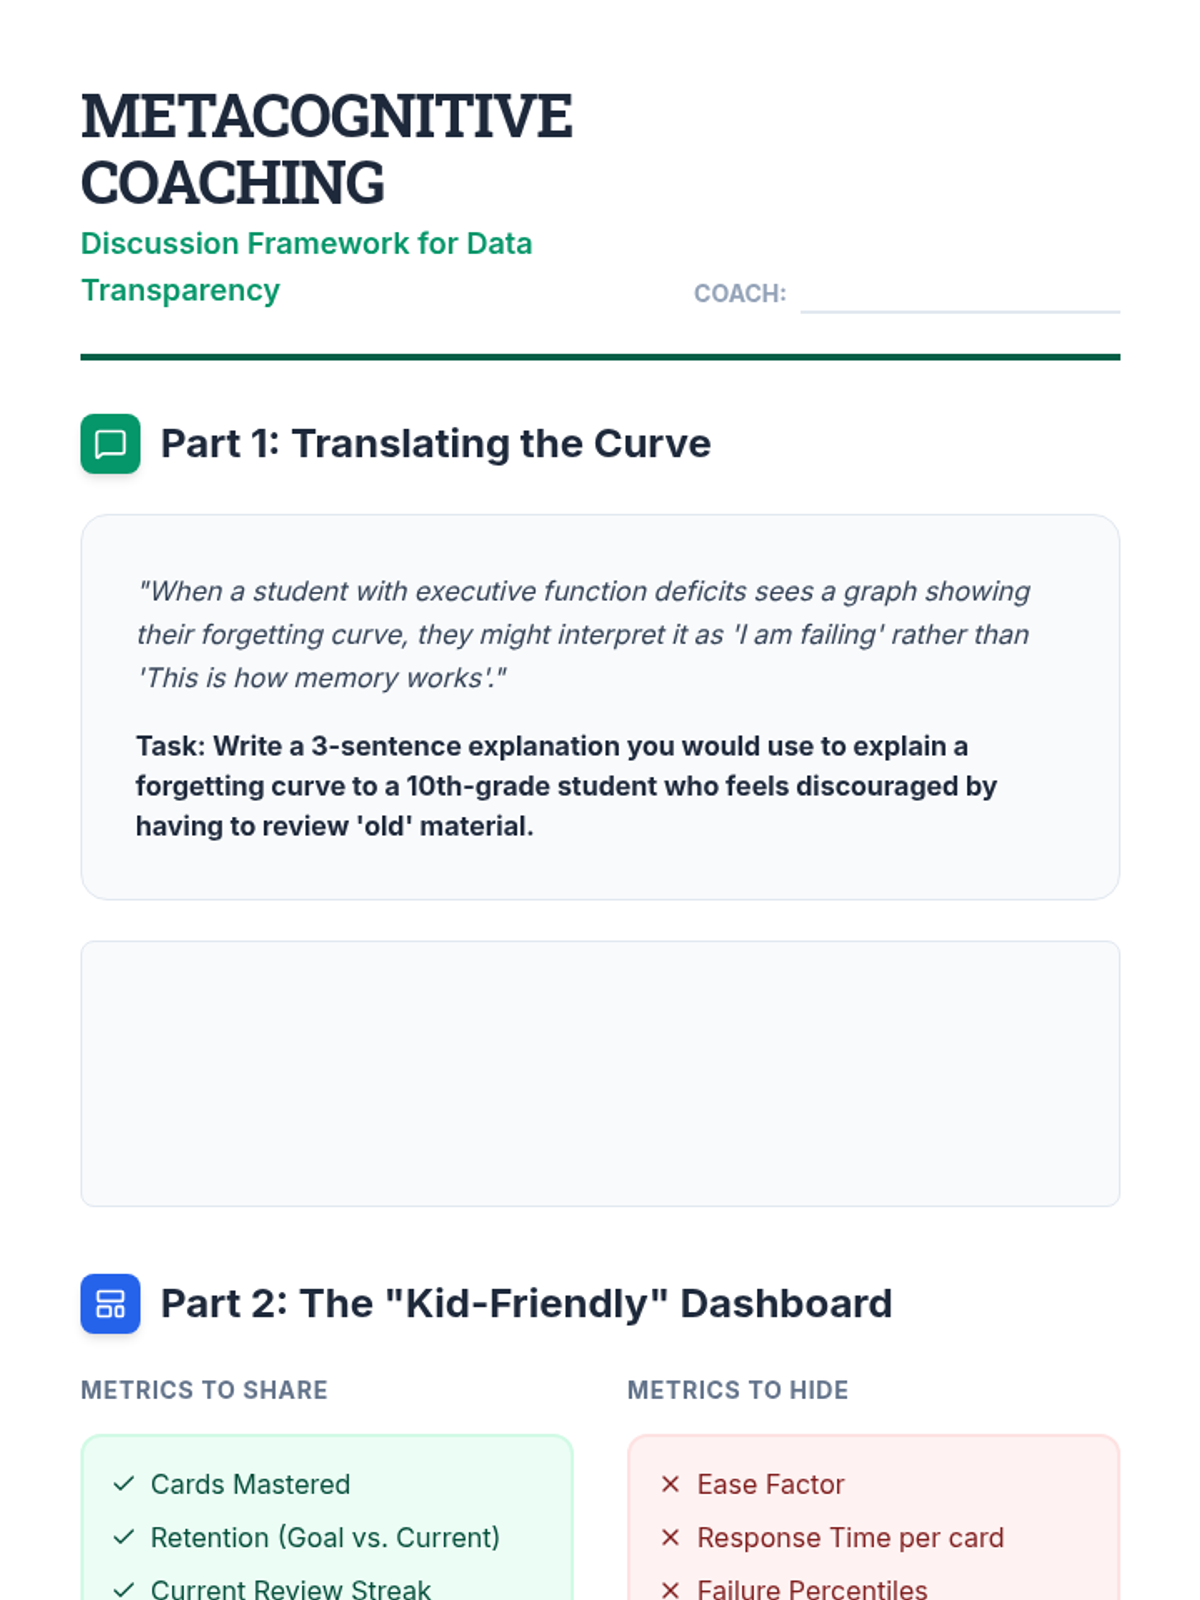Click the Response Time per card item
Screen dimensions: 1200x1600
[850, 1537]
